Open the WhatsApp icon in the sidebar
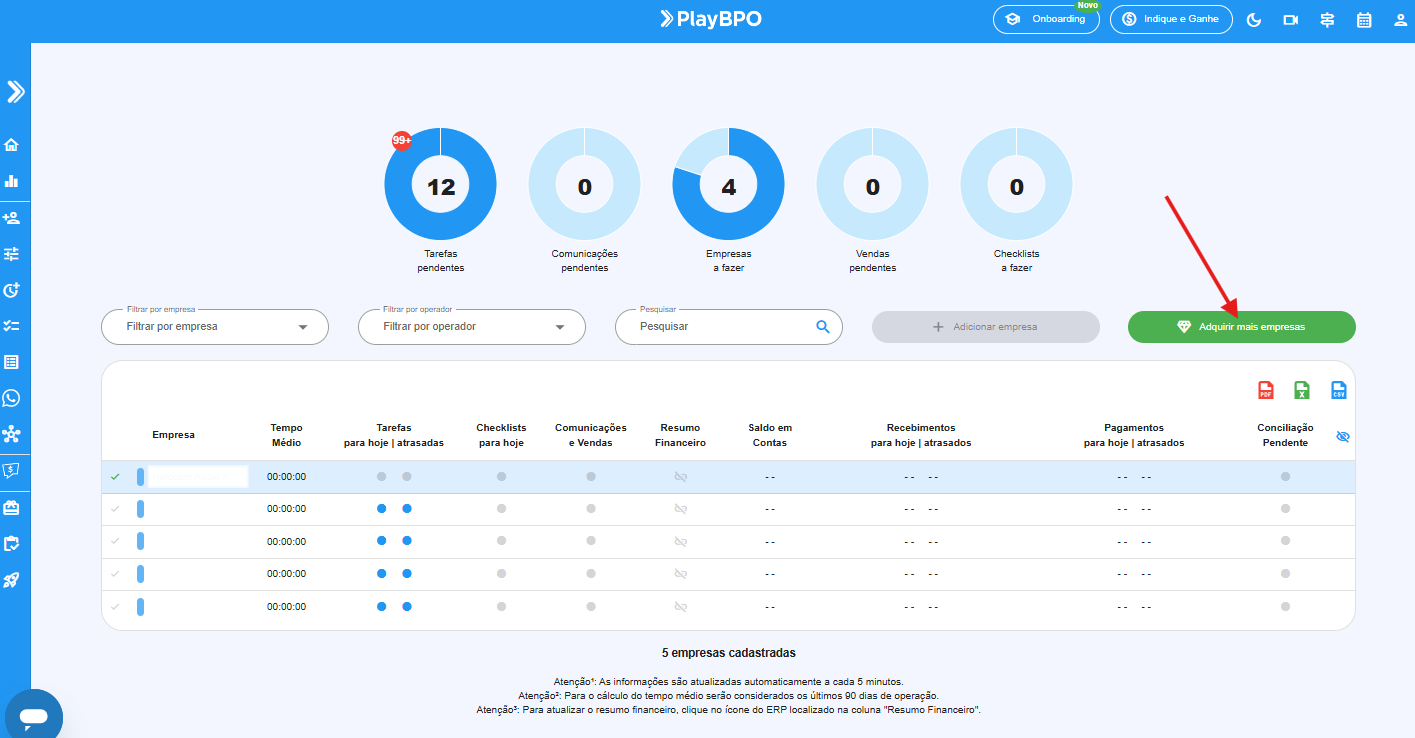 [x=12, y=398]
